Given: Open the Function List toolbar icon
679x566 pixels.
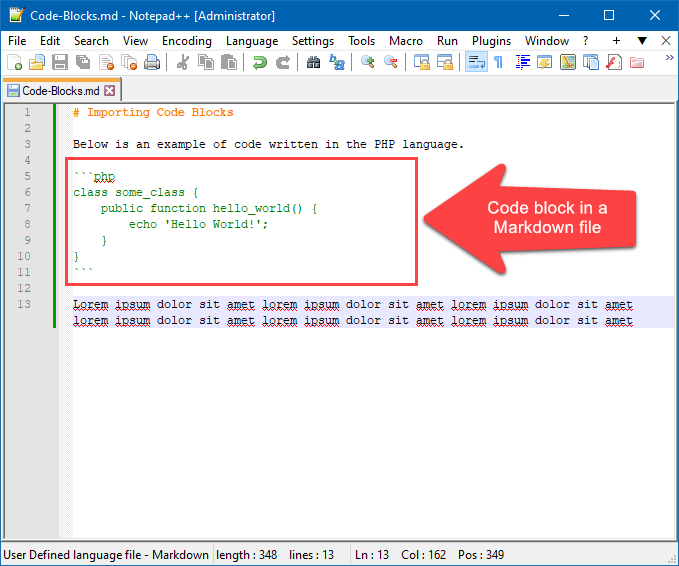Looking at the screenshot, I should click(614, 62).
